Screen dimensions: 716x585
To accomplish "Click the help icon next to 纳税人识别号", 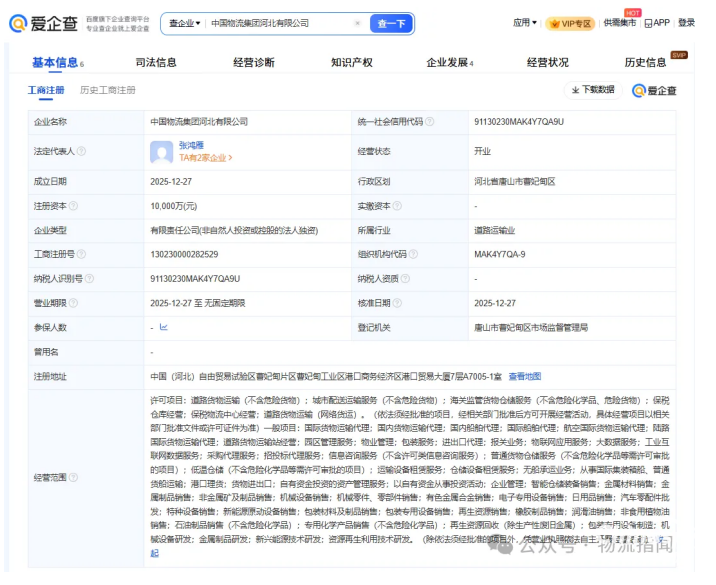I will coord(90,279).
